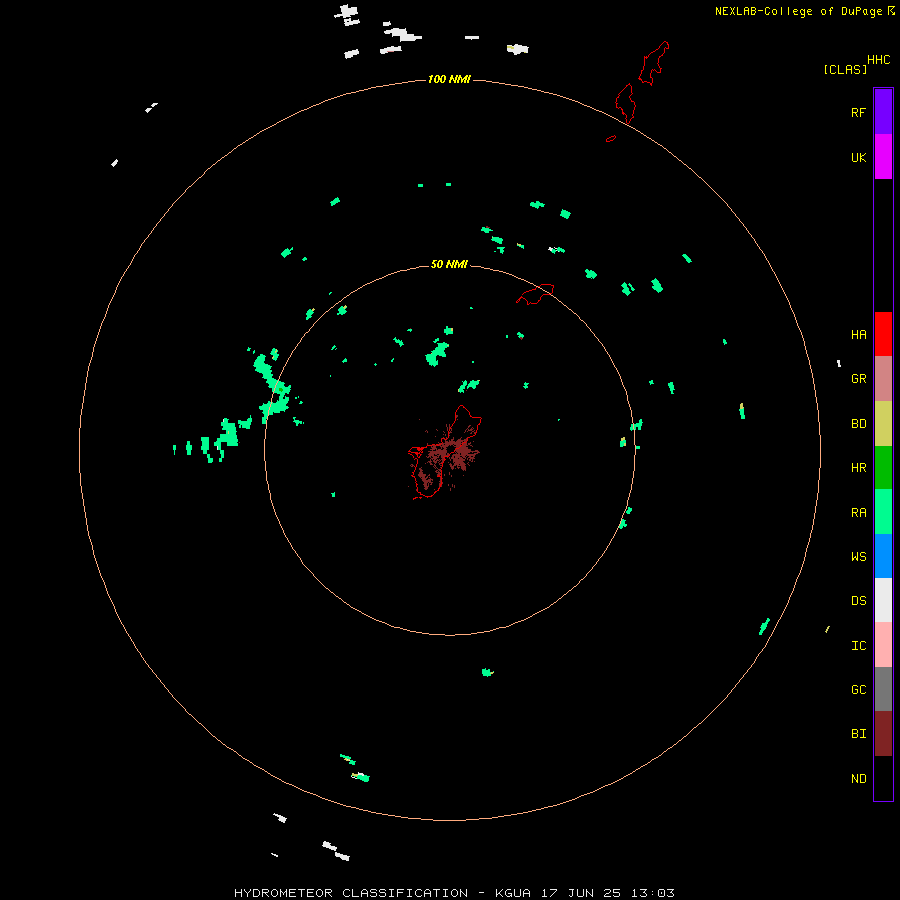Click the RF legend label
Screen dimensions: 900x900
[x=858, y=112]
